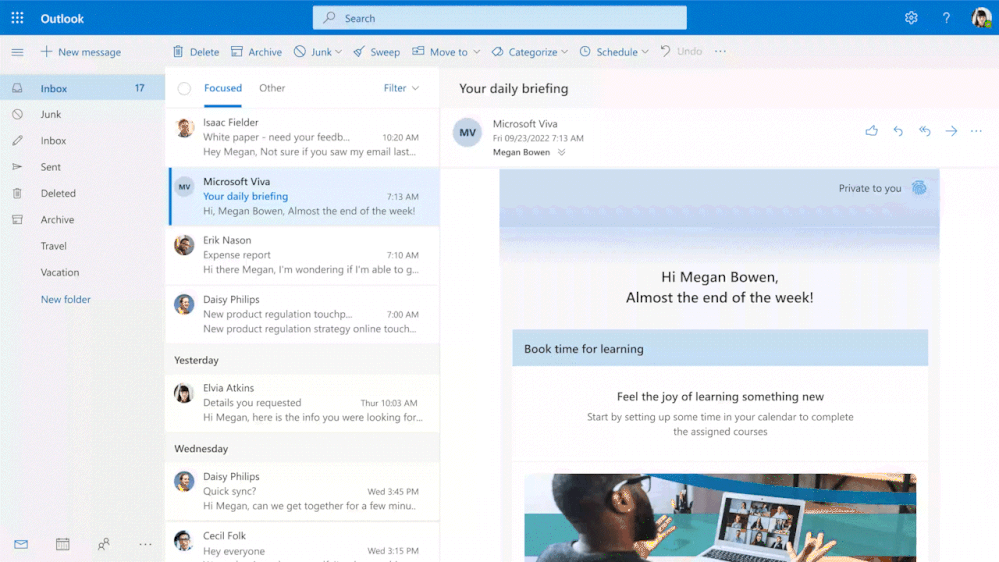Toggle the select all messages circle
999x562 pixels.
pos(184,89)
